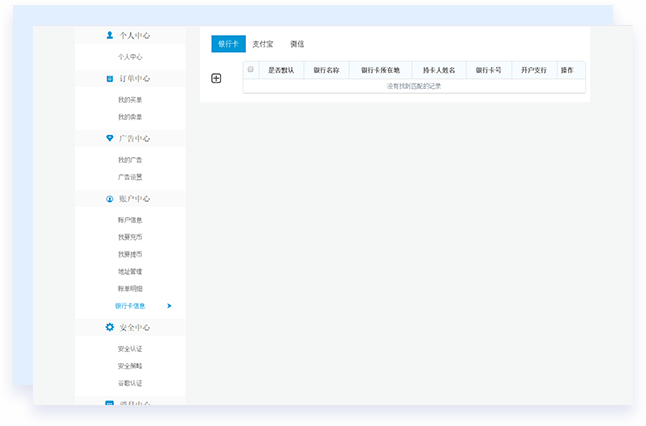646x426 pixels.
Task: Click the add bank card plus icon
Action: point(216,78)
